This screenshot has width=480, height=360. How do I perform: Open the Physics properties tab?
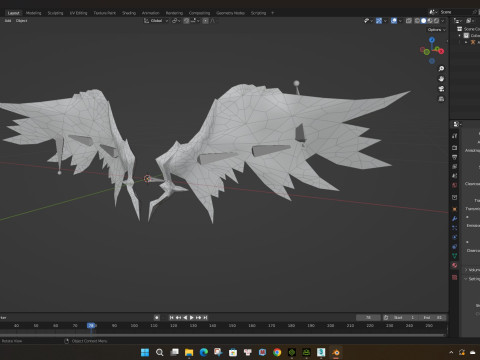coord(455,237)
